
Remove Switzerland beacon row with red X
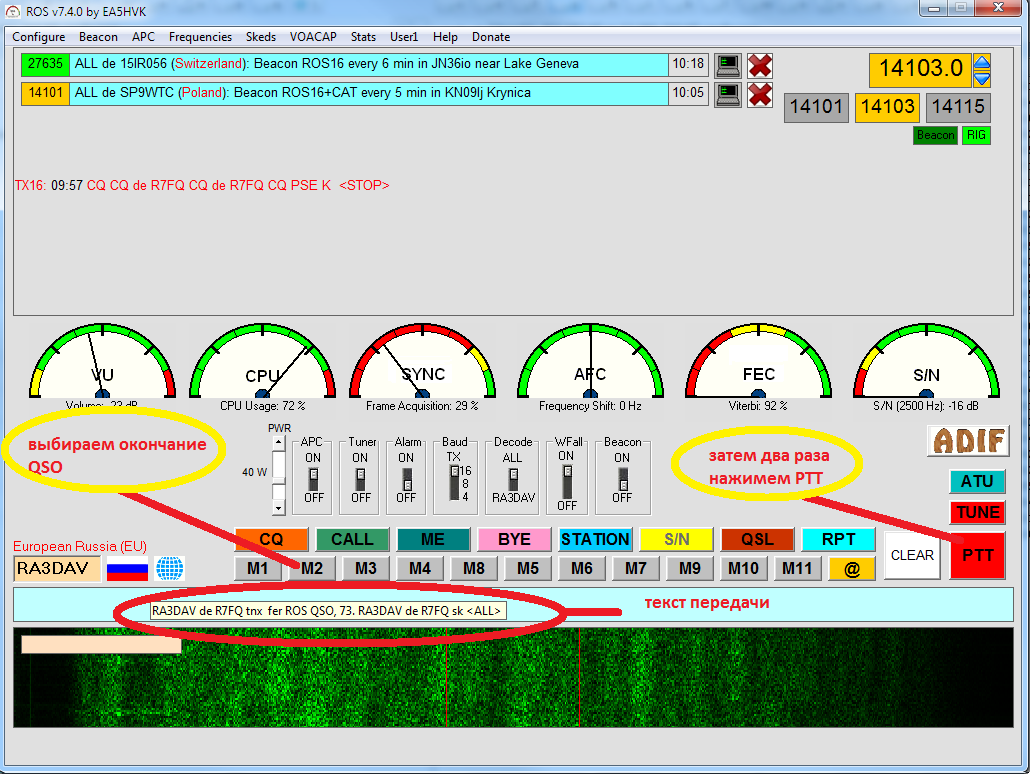[x=760, y=65]
